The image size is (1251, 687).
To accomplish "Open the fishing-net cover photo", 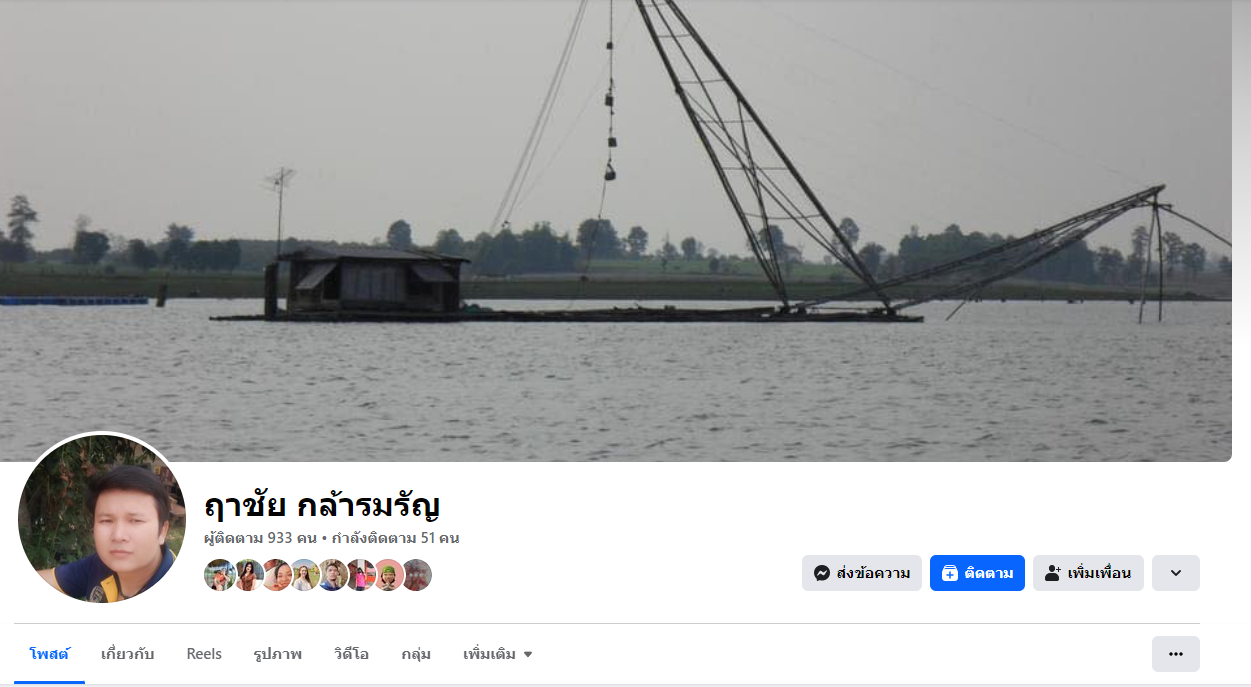I will point(616,230).
